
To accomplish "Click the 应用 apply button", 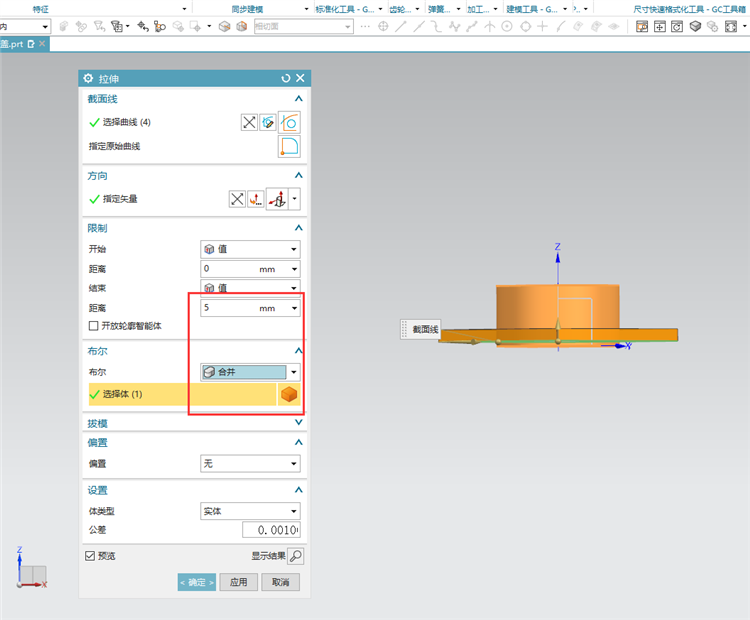I will [239, 582].
